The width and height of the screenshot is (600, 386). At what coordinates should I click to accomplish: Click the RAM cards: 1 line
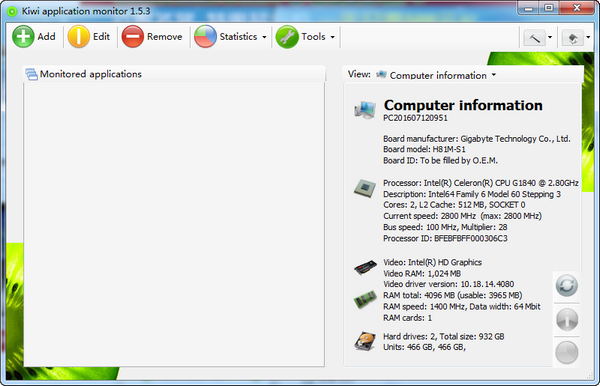(408, 318)
